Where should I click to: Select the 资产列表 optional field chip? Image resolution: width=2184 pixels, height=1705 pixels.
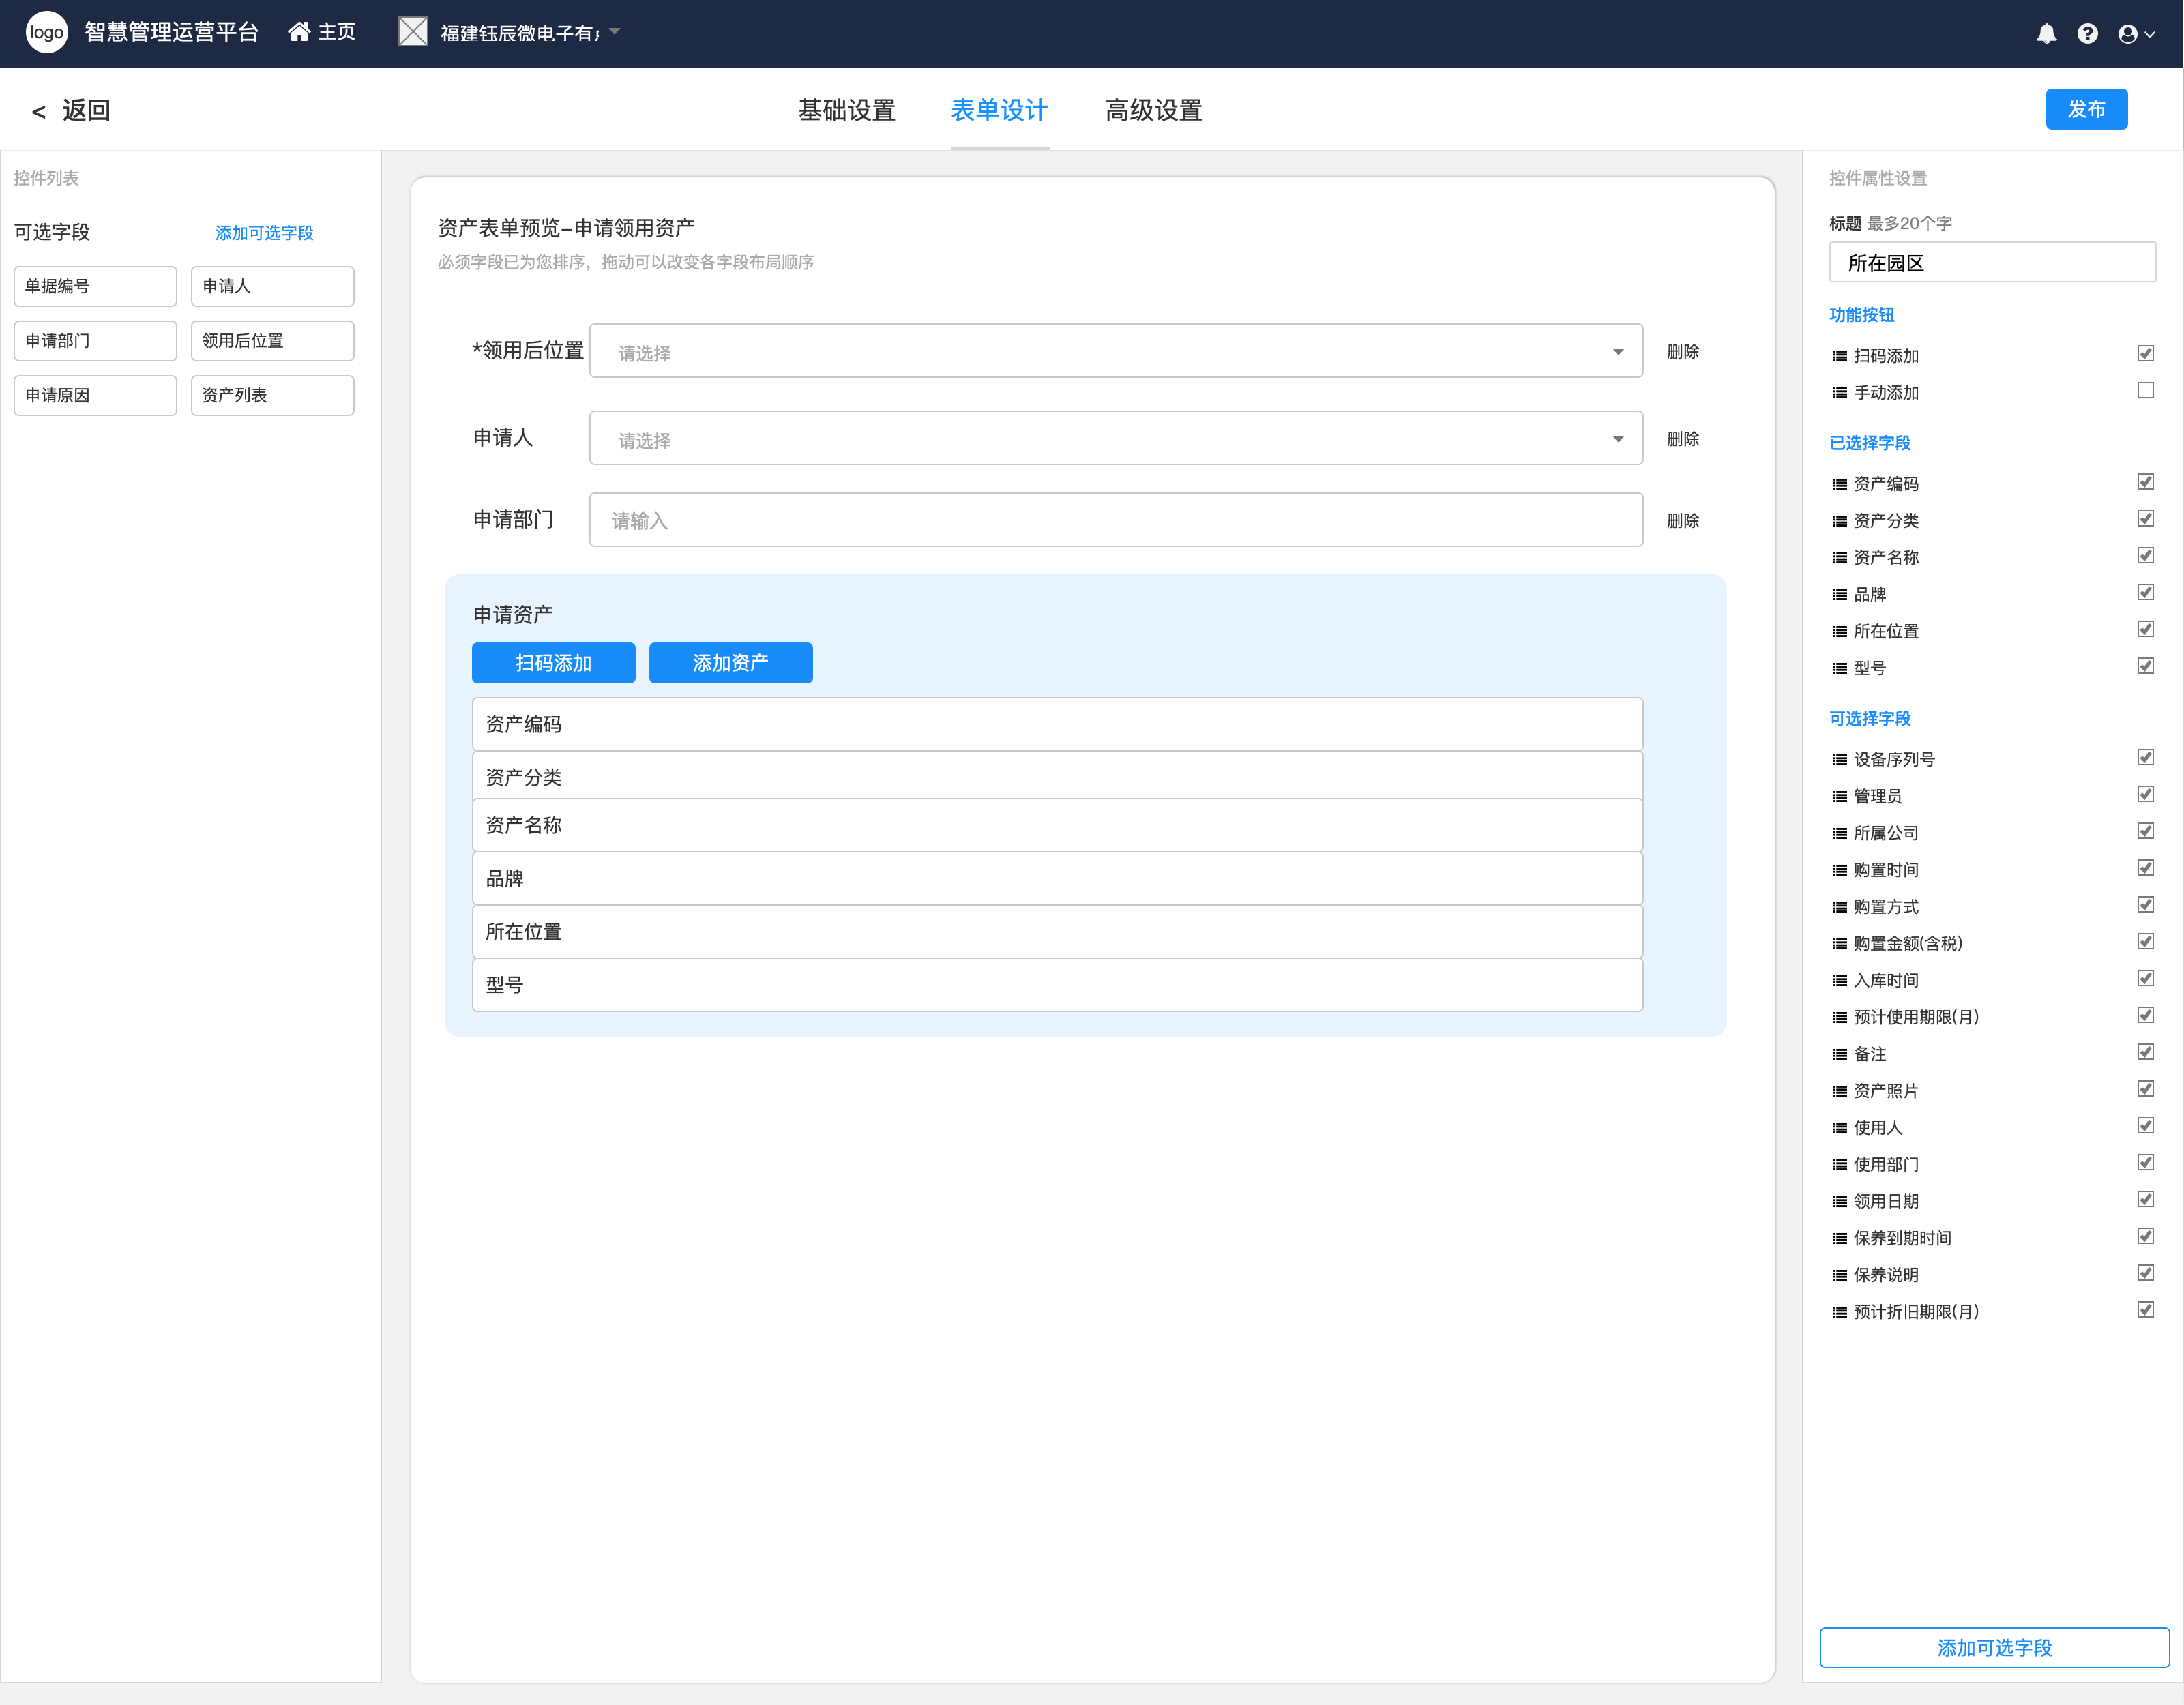(272, 395)
